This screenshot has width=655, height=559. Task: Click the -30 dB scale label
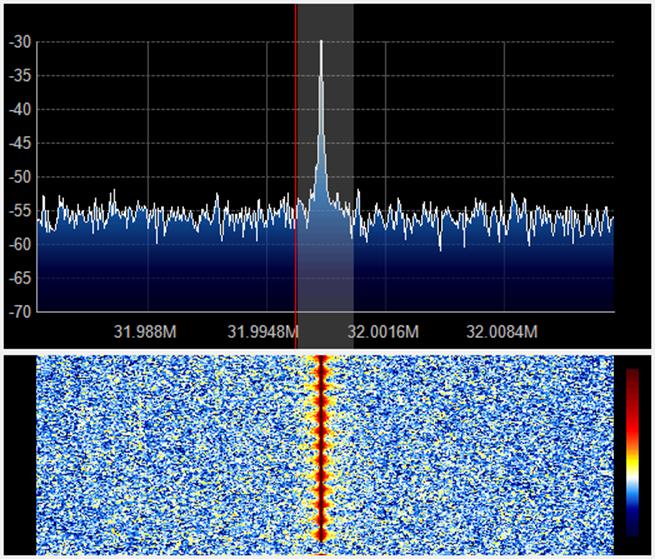tap(20, 42)
